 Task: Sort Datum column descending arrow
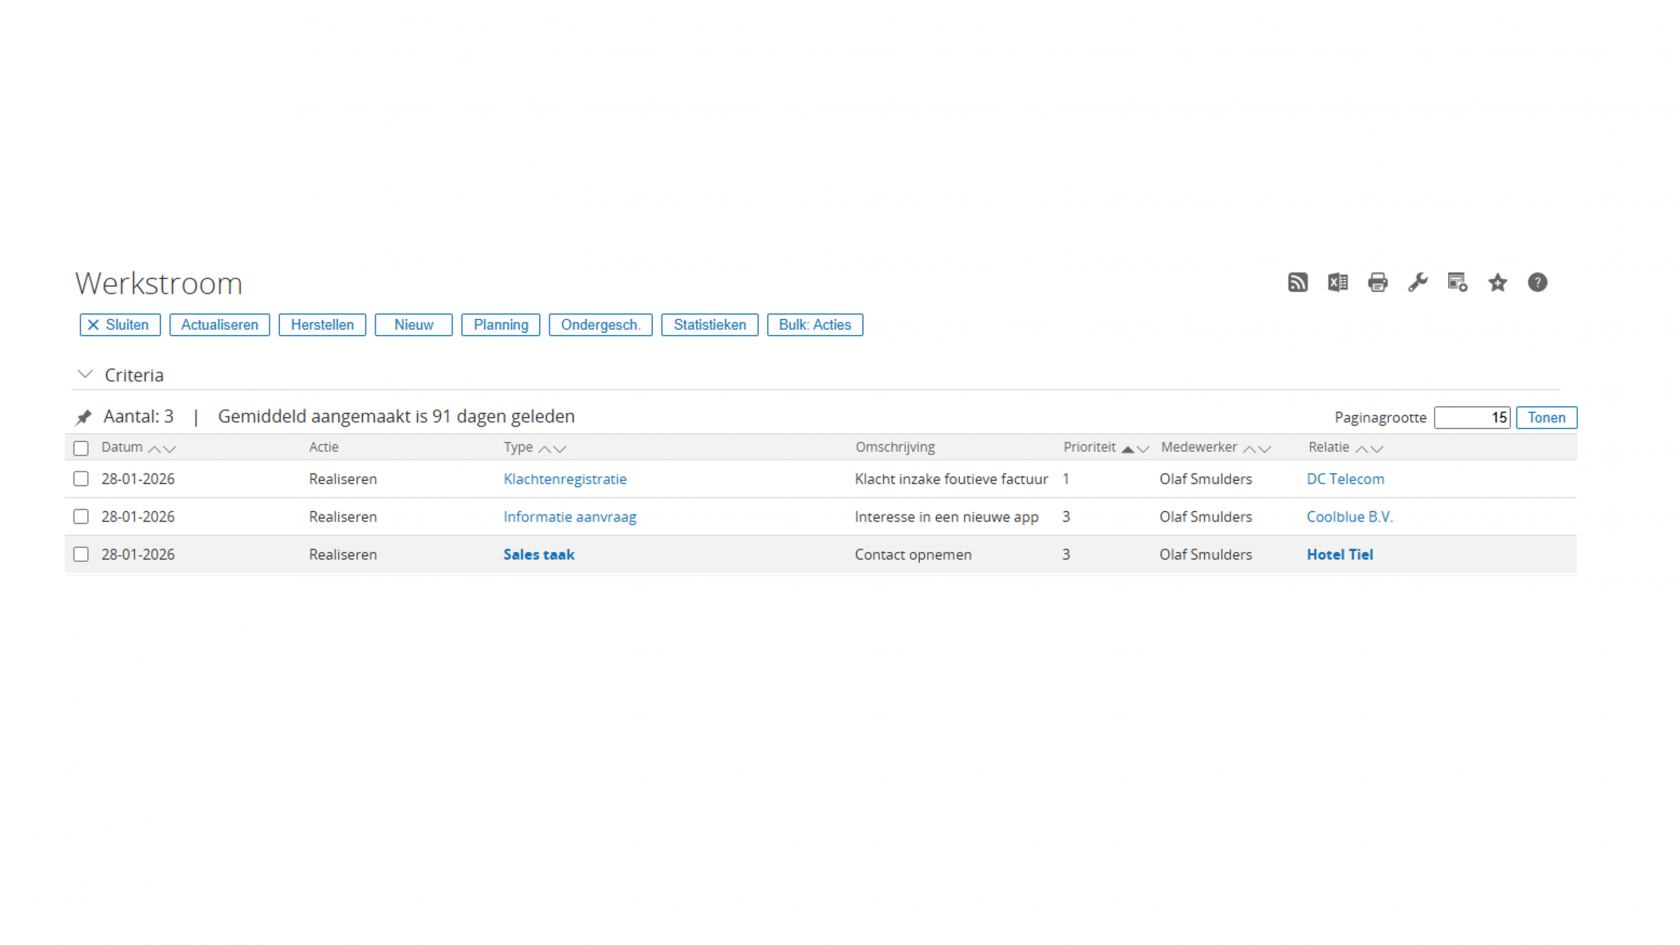pos(169,449)
